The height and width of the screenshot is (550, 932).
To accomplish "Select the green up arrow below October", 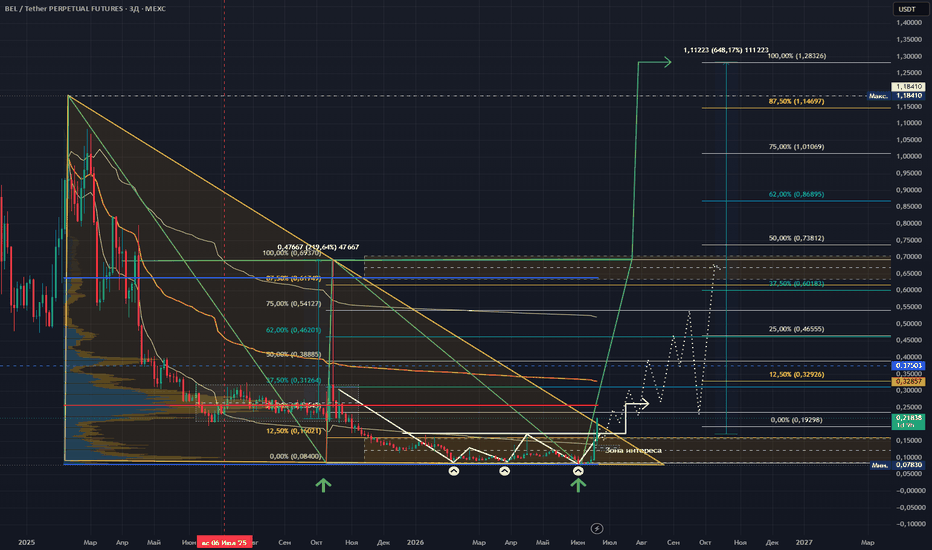I will pyautogui.click(x=323, y=485).
